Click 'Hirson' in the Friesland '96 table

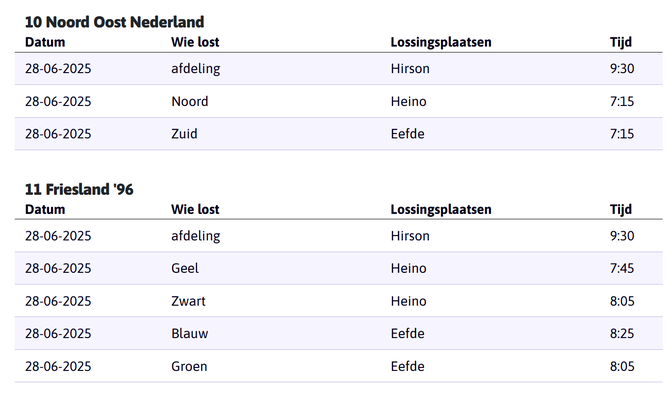tap(410, 236)
